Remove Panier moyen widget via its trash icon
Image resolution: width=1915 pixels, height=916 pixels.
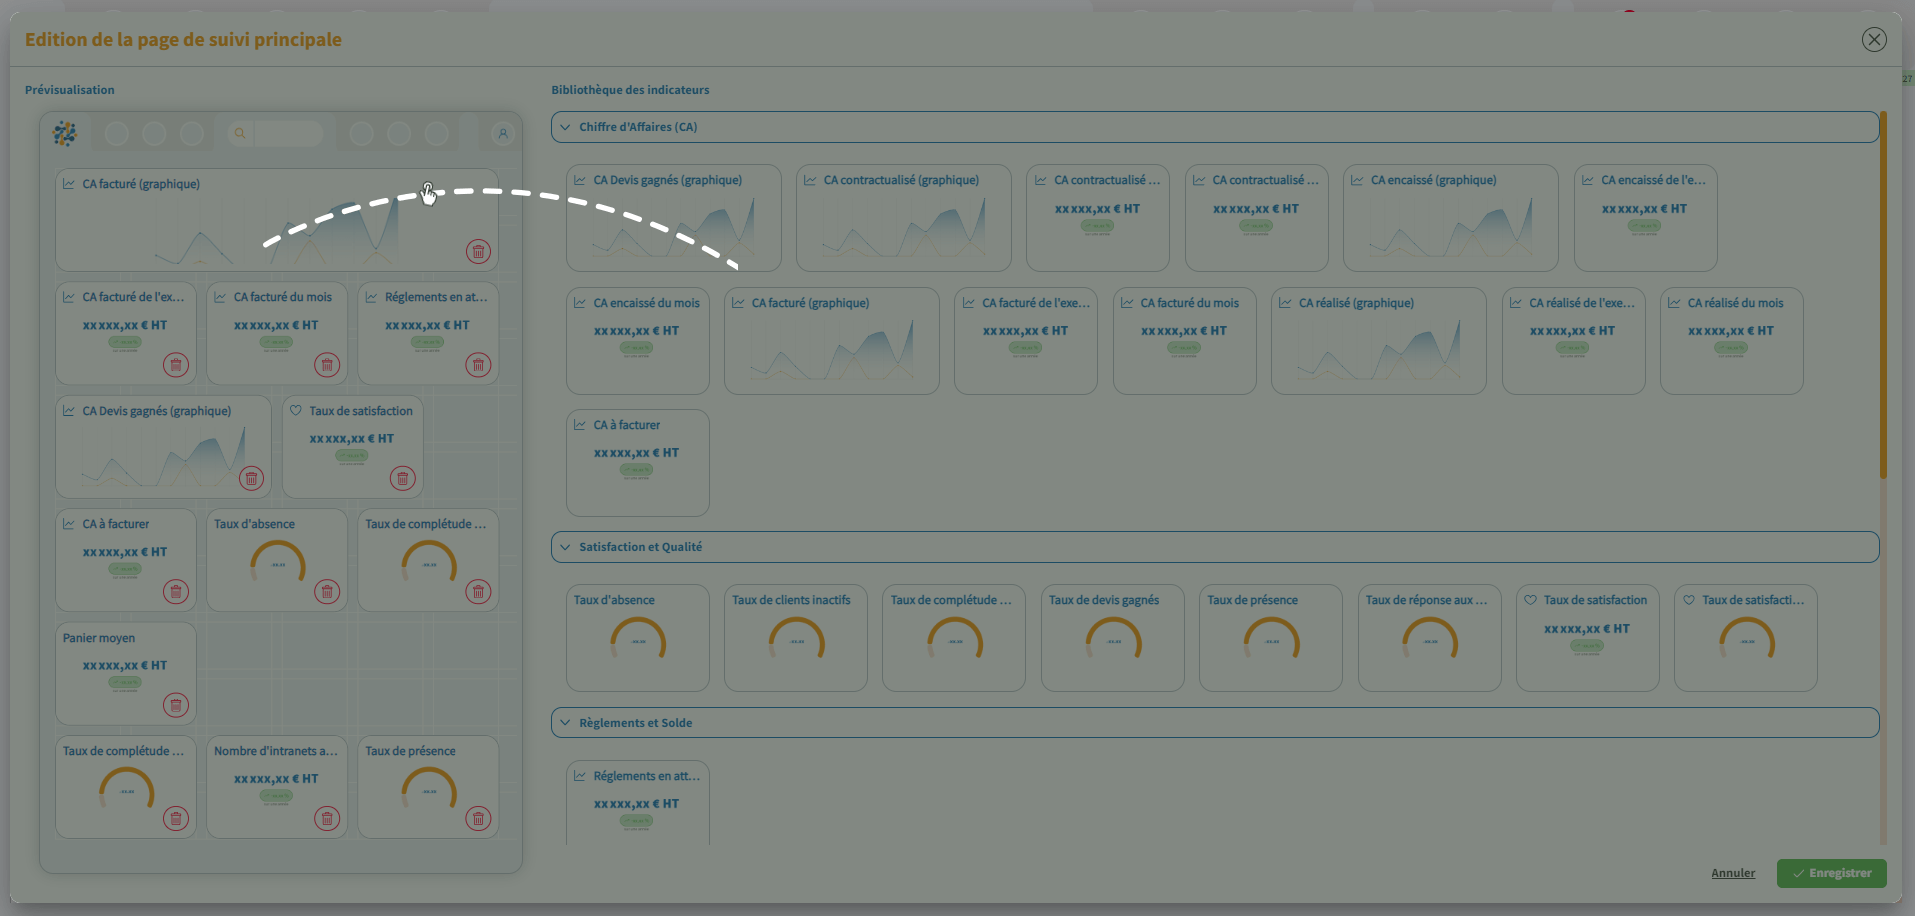[x=176, y=705]
